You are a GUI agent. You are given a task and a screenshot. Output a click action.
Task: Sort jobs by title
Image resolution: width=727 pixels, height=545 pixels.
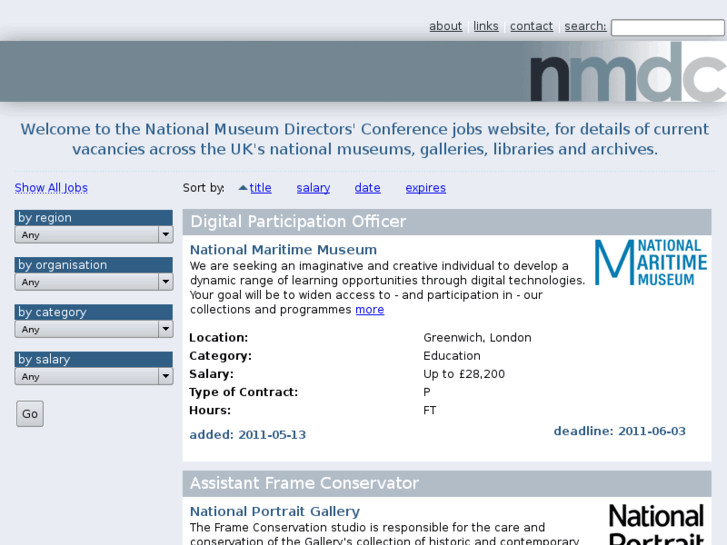[x=261, y=188]
